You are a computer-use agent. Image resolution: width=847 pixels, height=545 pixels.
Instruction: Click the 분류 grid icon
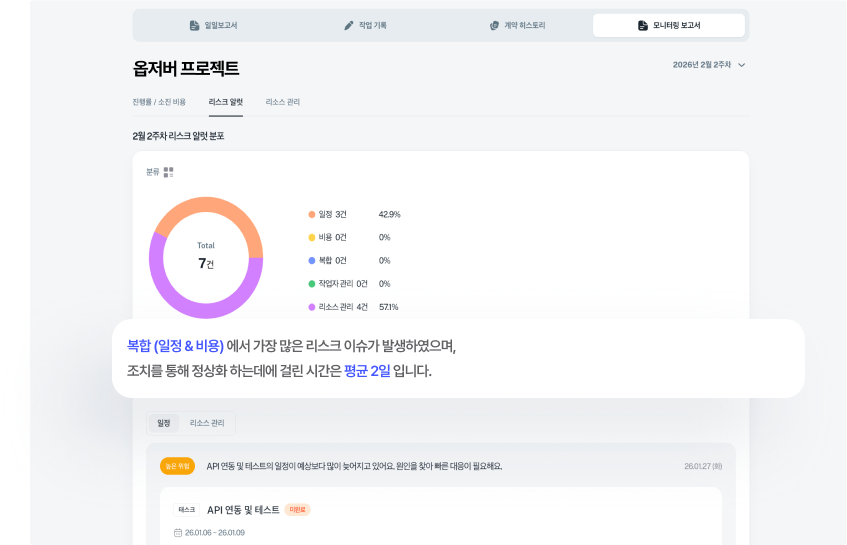tap(169, 172)
